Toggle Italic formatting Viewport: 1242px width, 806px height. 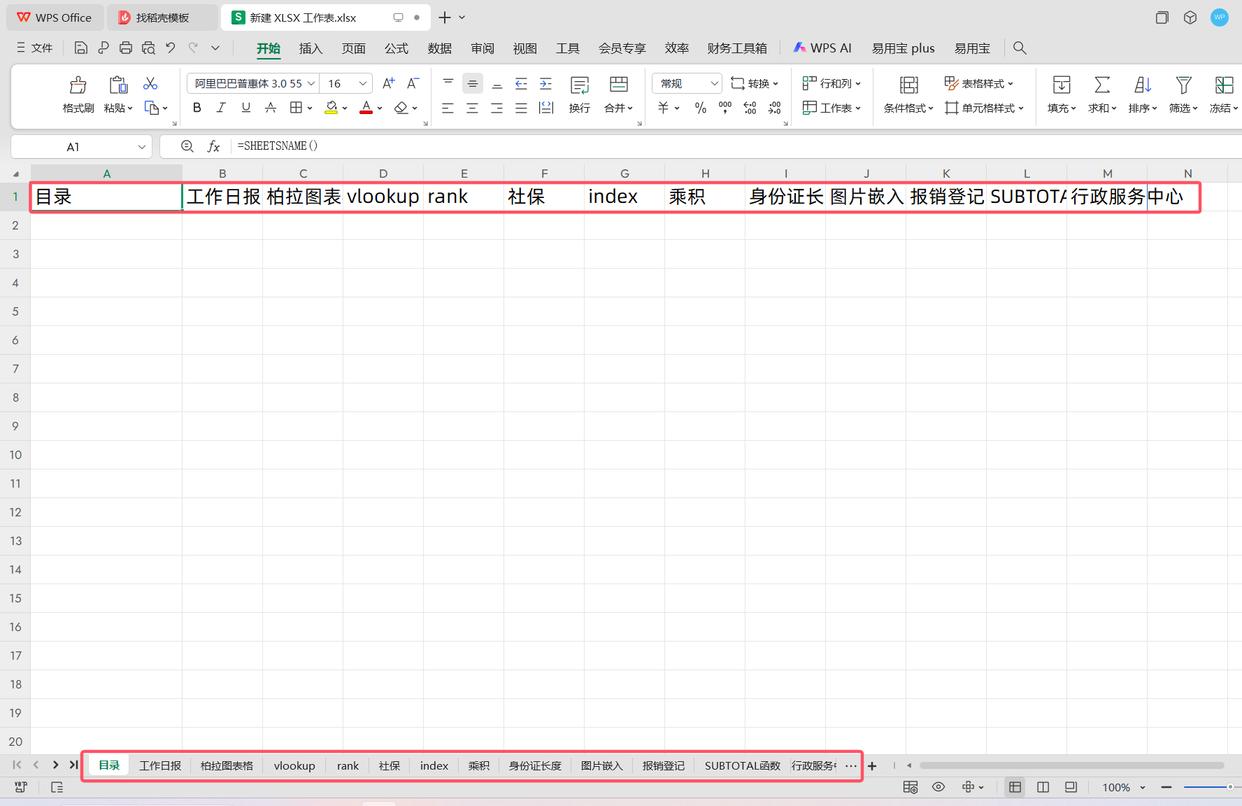coord(221,108)
